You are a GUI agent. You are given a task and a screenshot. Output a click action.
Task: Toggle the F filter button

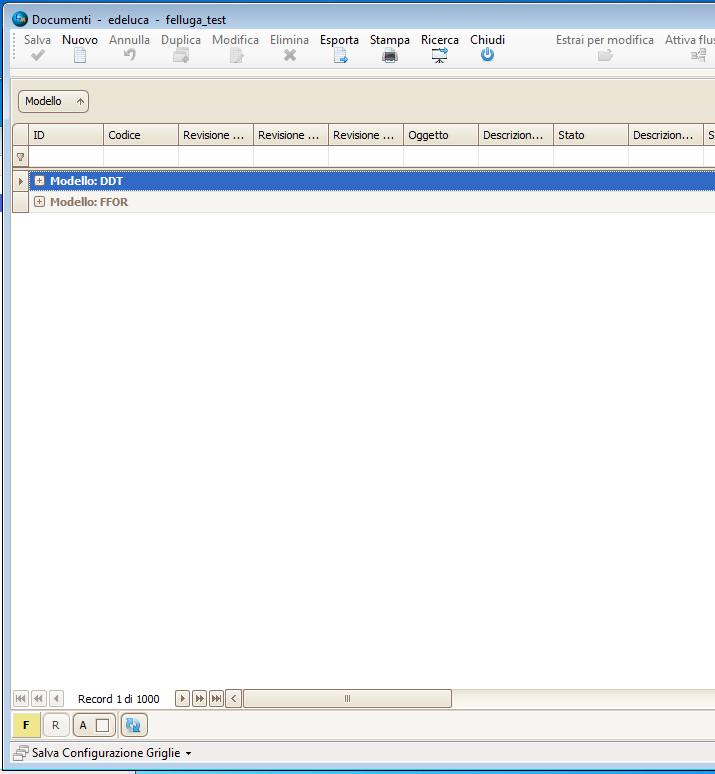[26, 725]
